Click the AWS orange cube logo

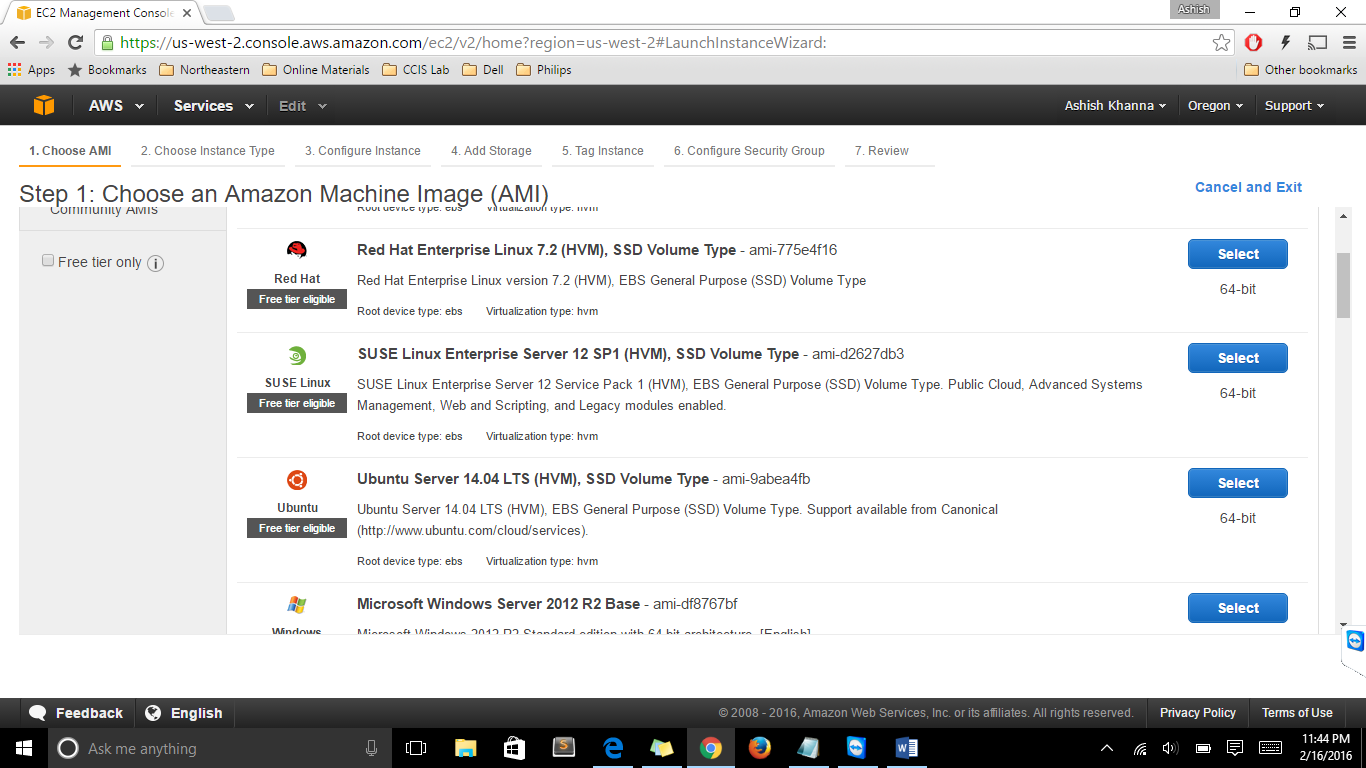coord(43,105)
